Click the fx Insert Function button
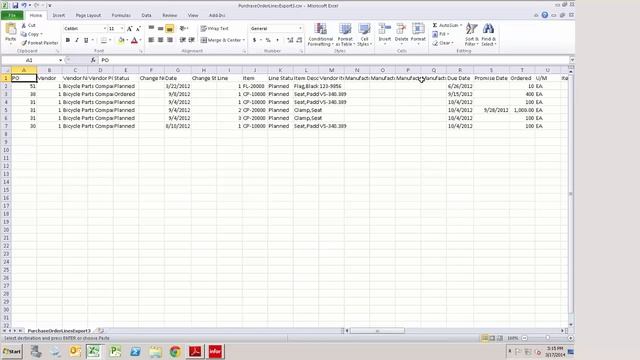Screen dimensions: 640x360 coord(93,60)
